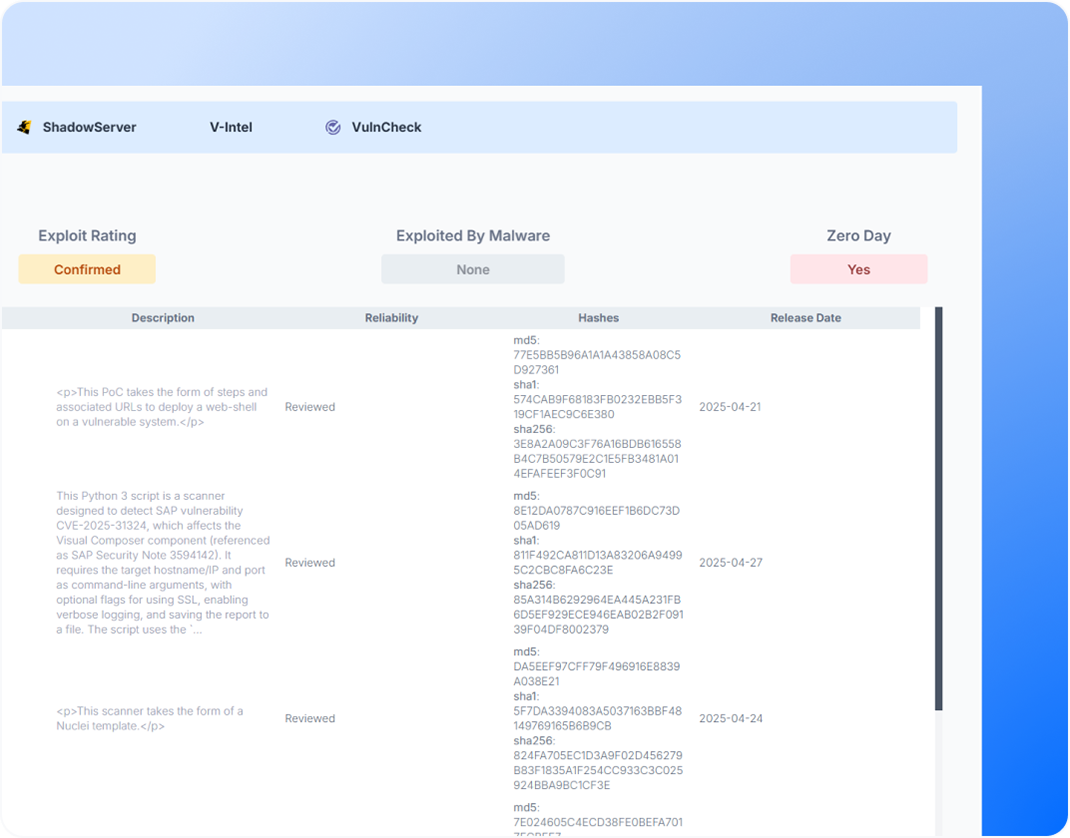Select sha256 hash starting 85A314B6292964EA
This screenshot has height=838, width=1070.
pos(598,614)
